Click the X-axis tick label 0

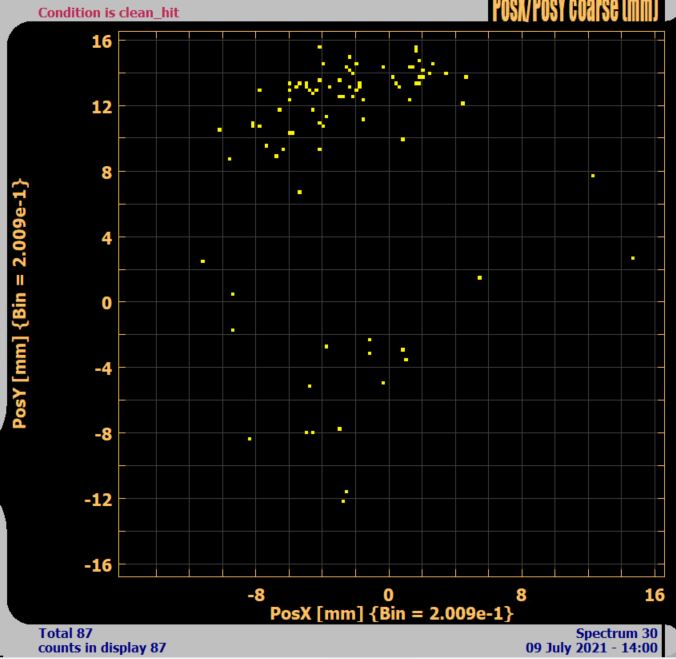(x=388, y=595)
